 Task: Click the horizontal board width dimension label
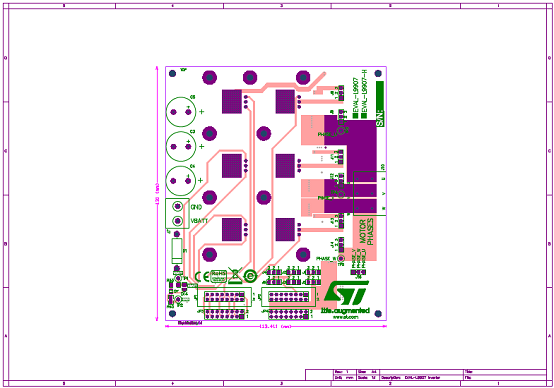click(x=276, y=327)
